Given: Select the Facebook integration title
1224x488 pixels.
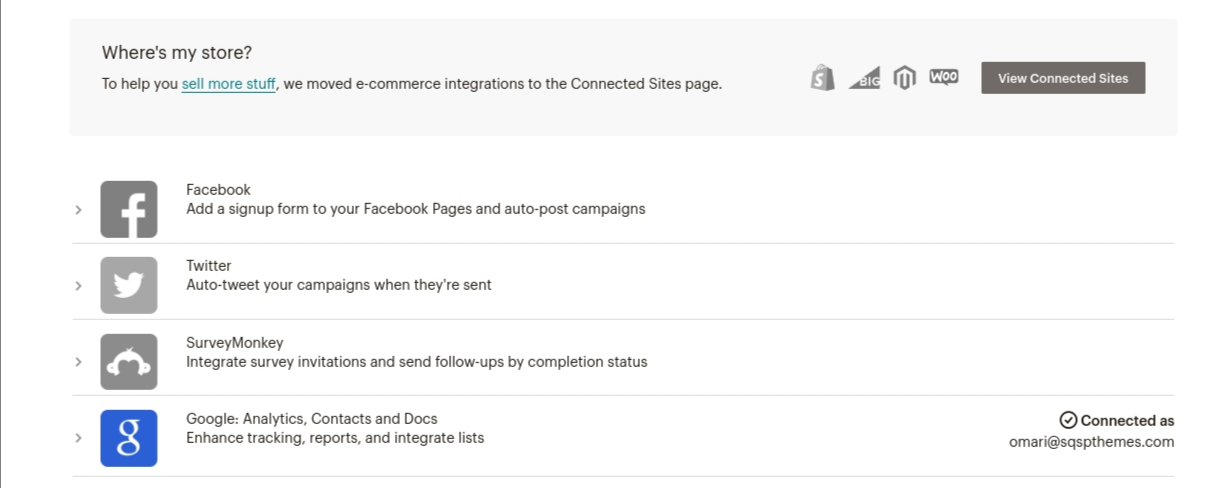Looking at the screenshot, I should pyautogui.click(x=218, y=190).
